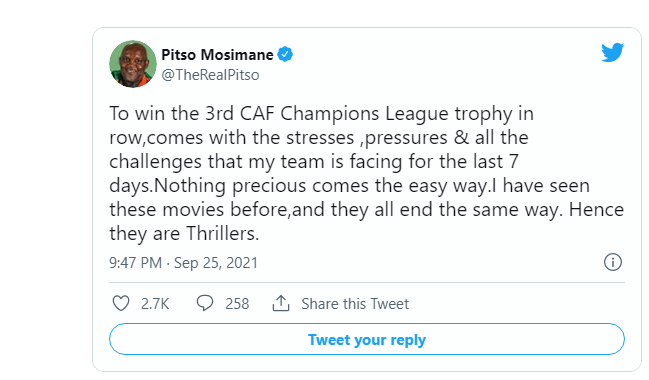
Task: Open replies via speech bubble icon
Action: coord(205,303)
